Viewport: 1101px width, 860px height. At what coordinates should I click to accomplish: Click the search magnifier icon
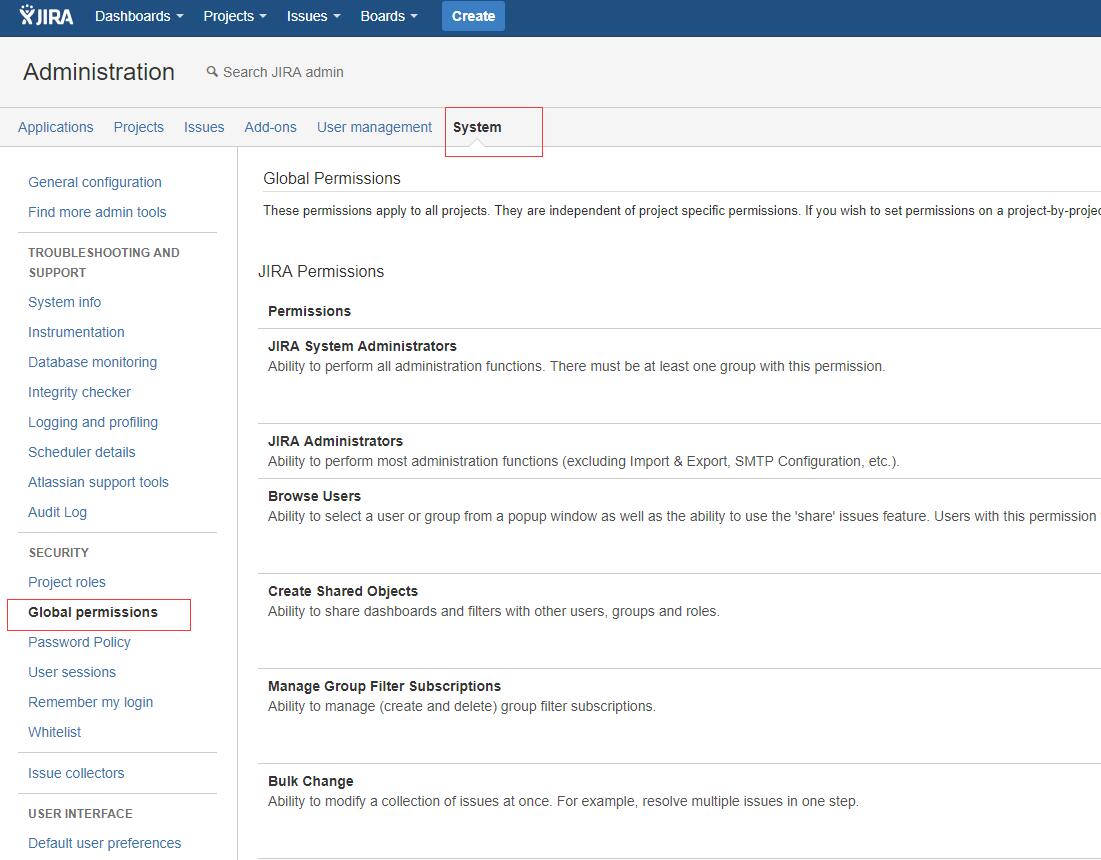(x=211, y=72)
